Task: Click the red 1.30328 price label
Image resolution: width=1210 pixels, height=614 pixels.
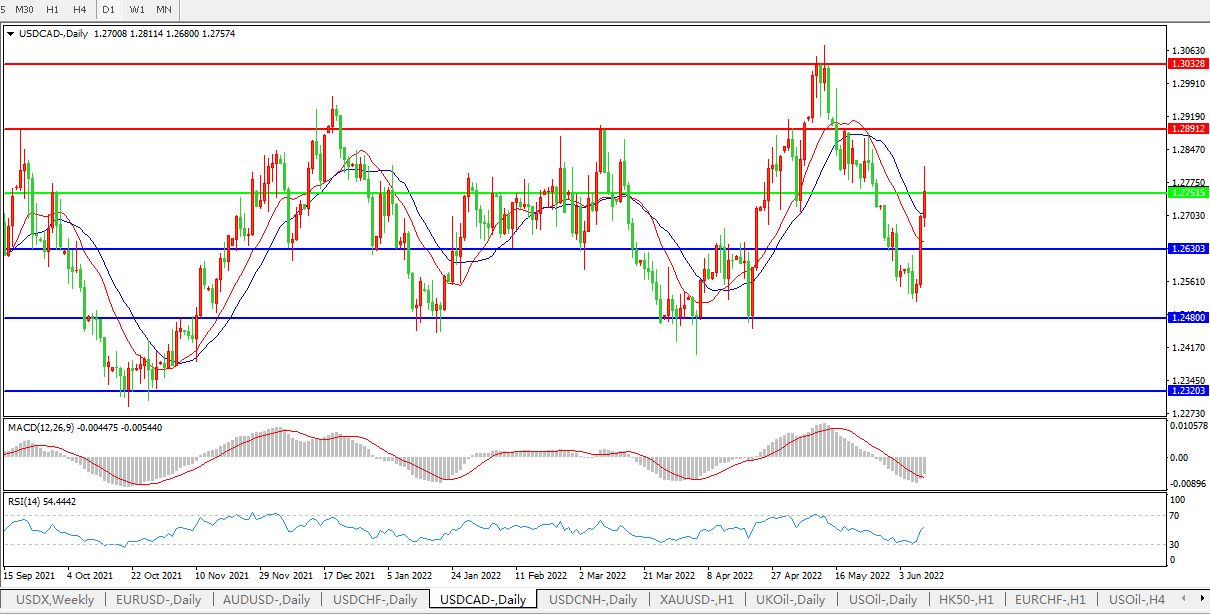Action: [x=1187, y=63]
